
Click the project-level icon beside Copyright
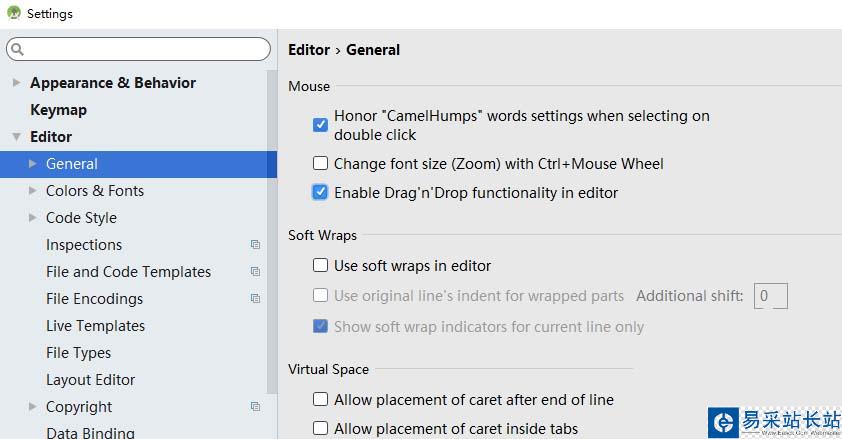[x=255, y=407]
